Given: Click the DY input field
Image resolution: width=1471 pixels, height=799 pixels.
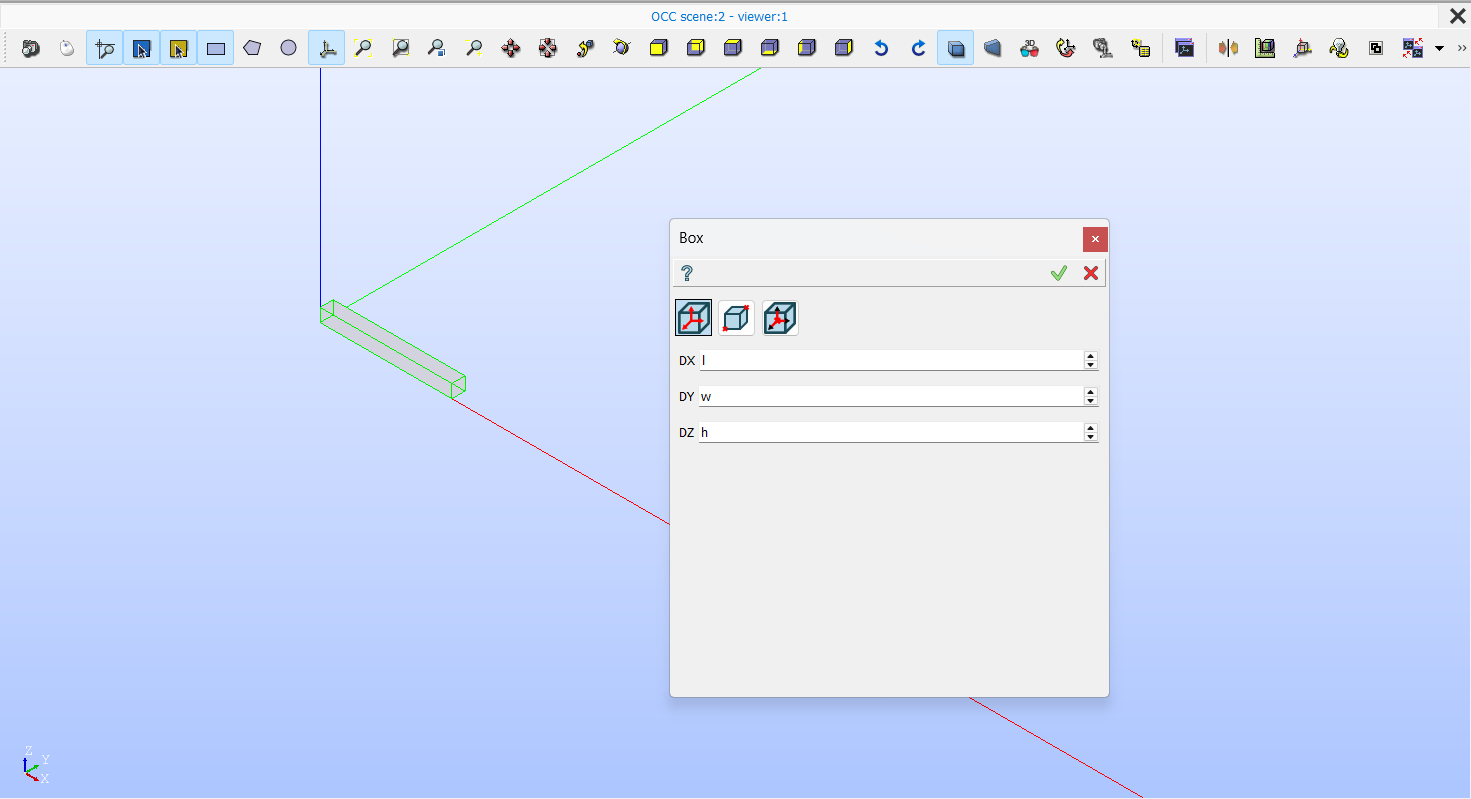Looking at the screenshot, I should click(890, 396).
